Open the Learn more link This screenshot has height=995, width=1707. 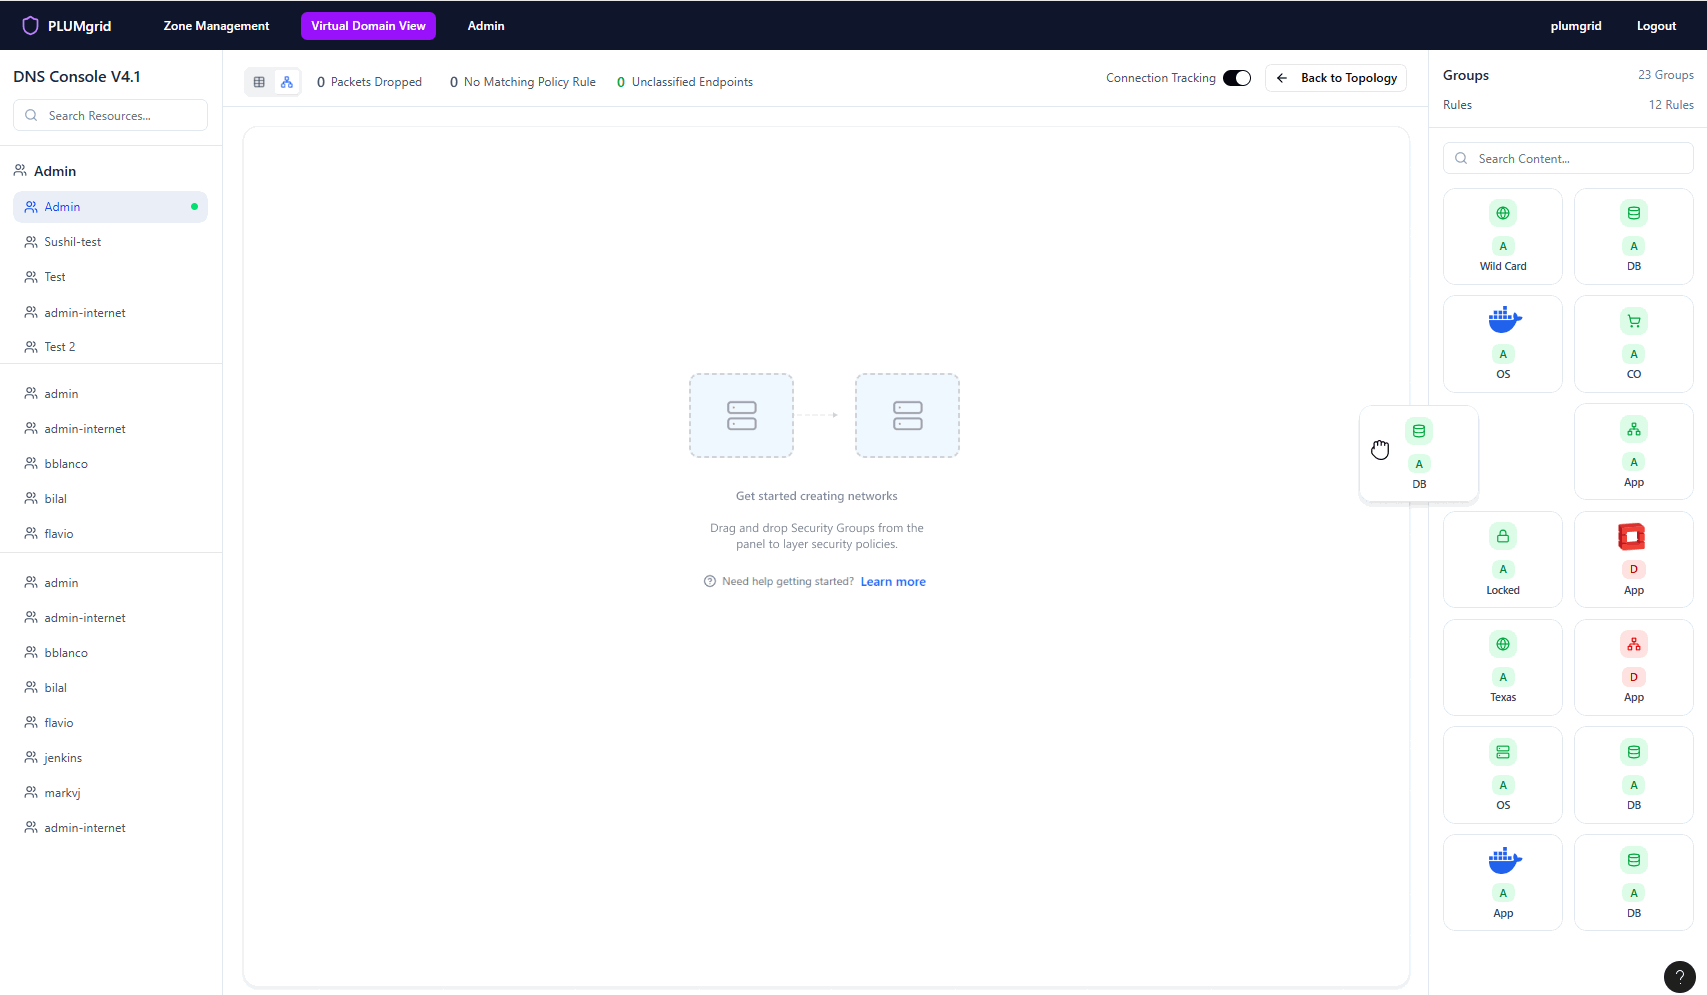click(x=893, y=582)
